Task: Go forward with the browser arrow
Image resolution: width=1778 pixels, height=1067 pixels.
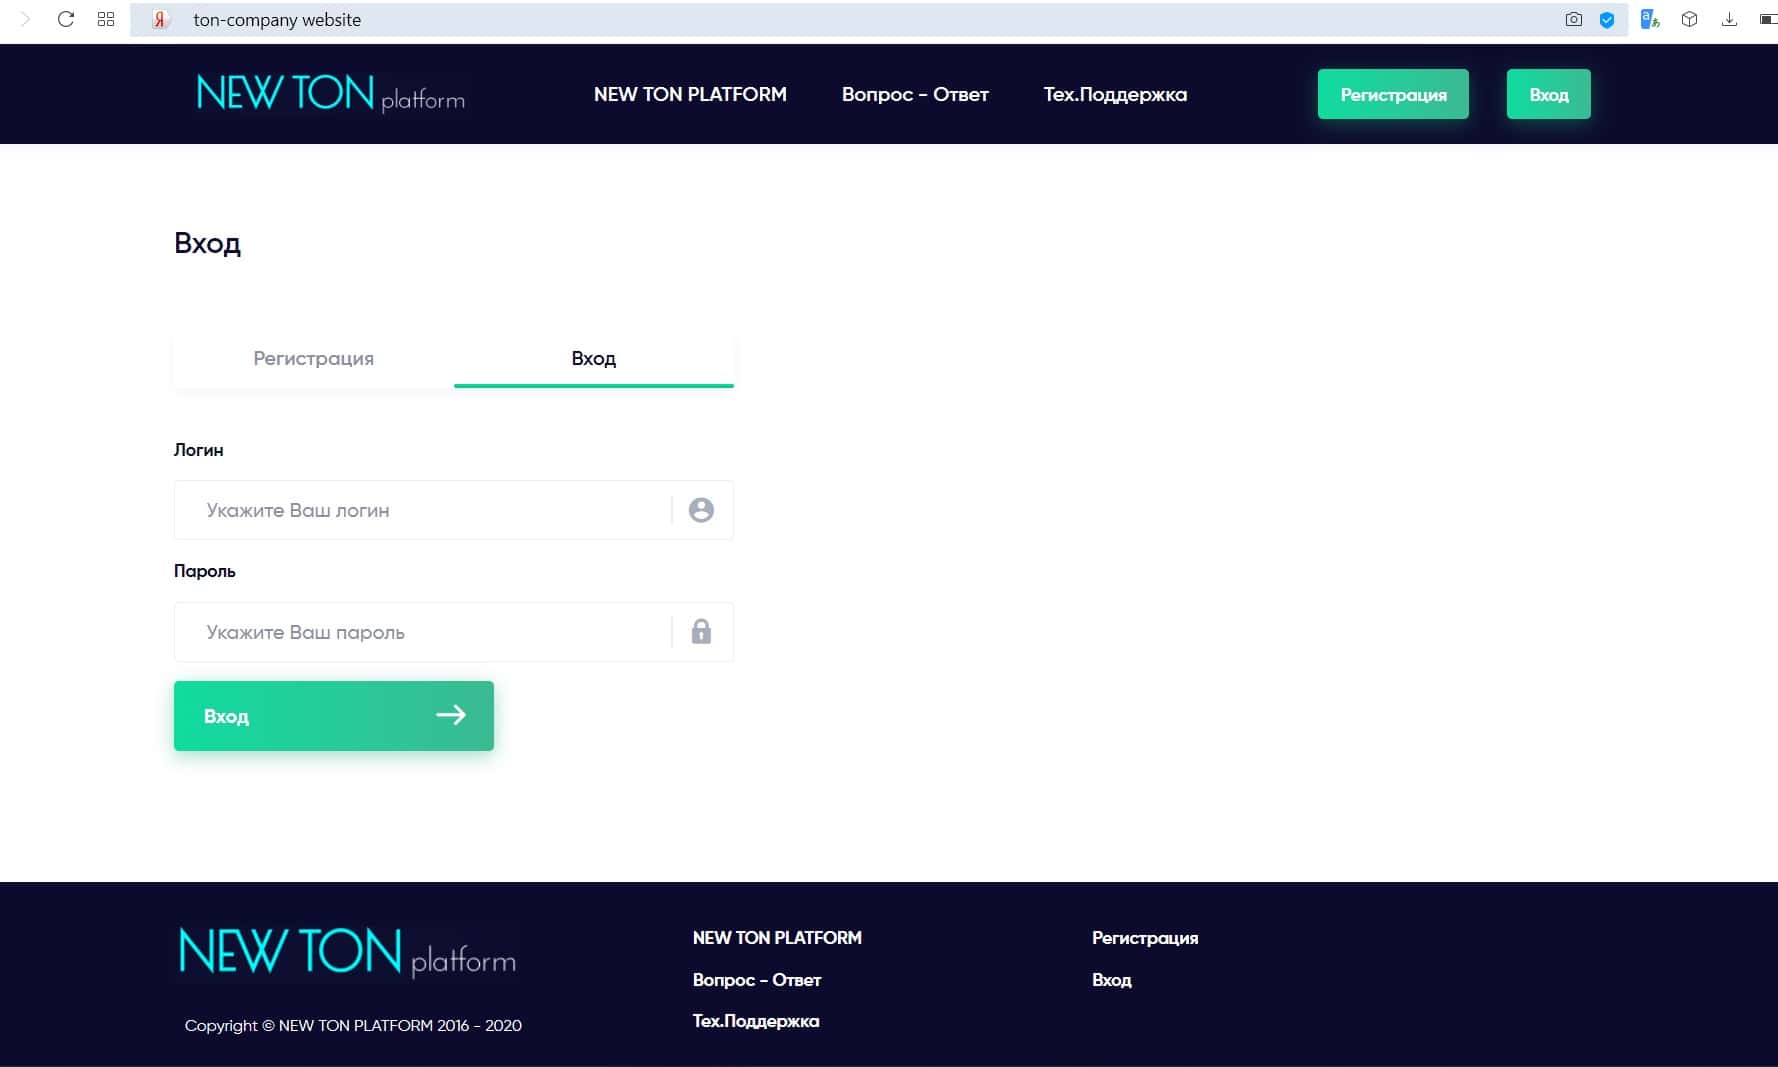Action: (26, 19)
